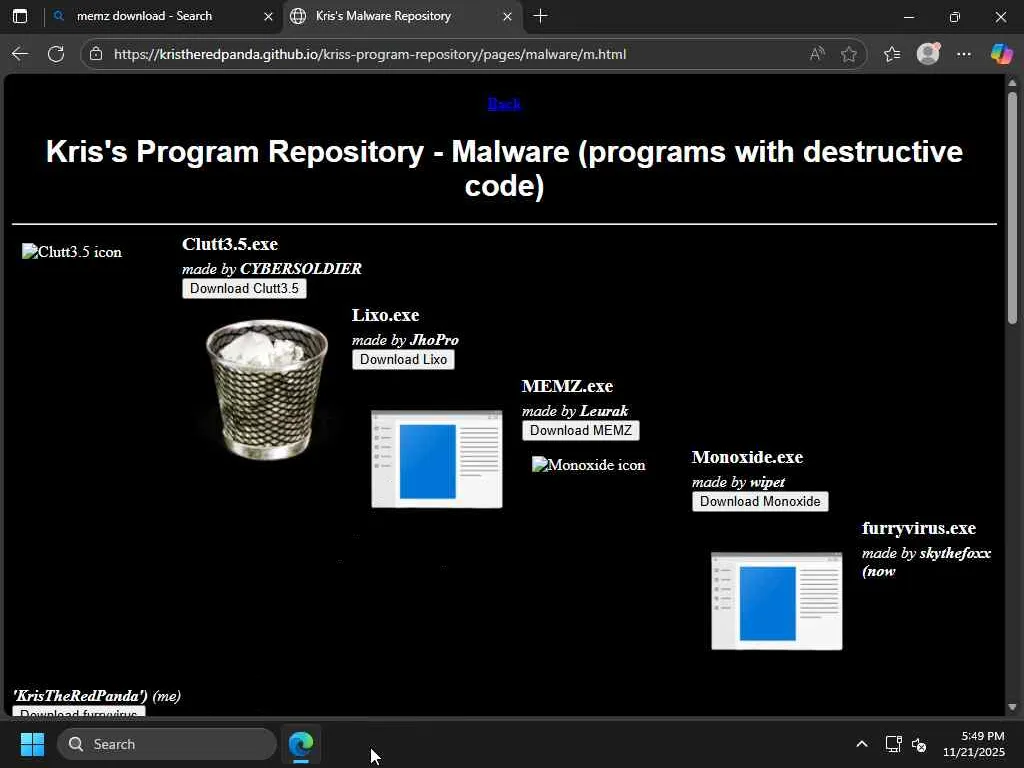Open a new tab with plus button

point(540,16)
